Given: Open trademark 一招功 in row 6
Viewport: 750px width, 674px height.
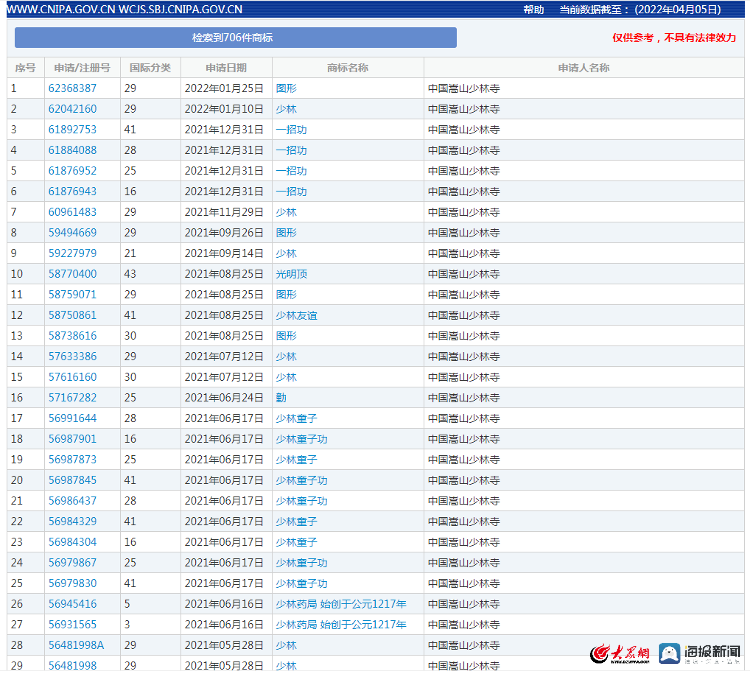Looking at the screenshot, I should click(x=291, y=191).
